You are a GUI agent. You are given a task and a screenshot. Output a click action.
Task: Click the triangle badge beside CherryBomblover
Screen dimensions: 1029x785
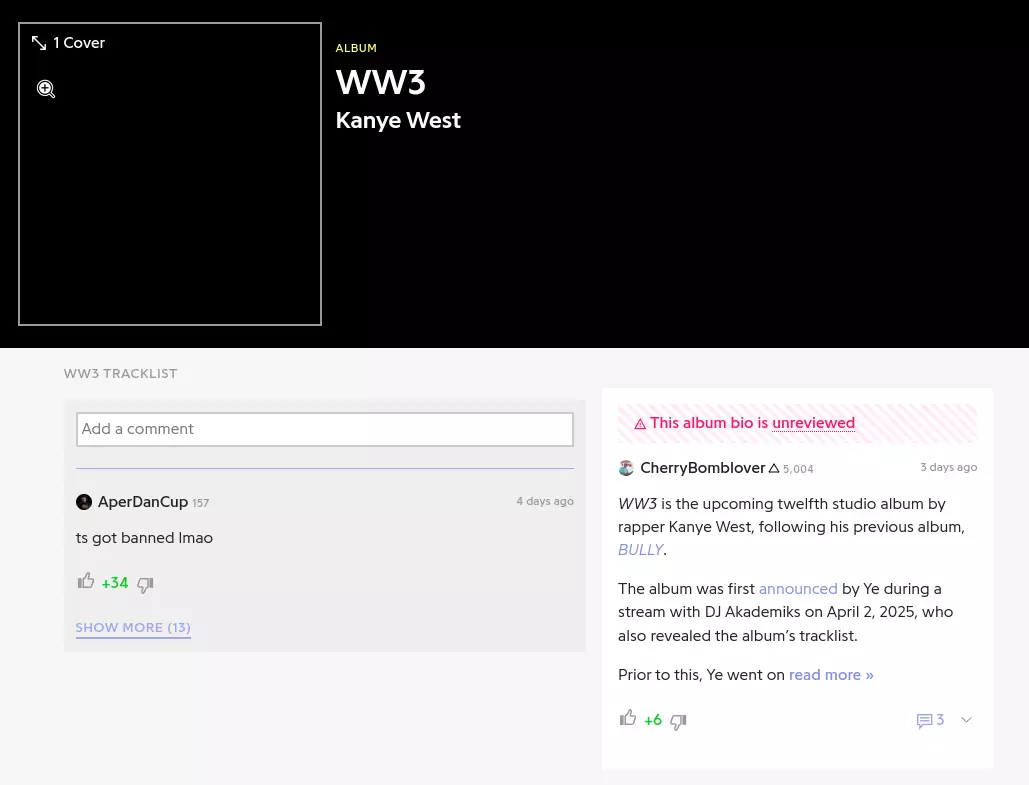774,469
